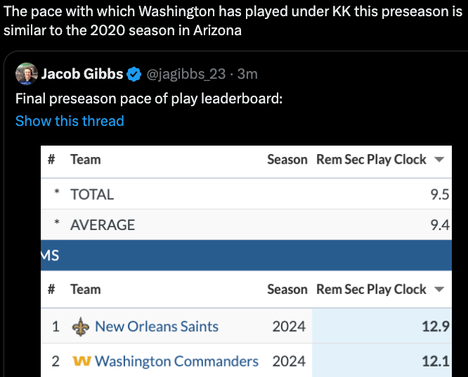Click the lower Season column header

click(287, 289)
